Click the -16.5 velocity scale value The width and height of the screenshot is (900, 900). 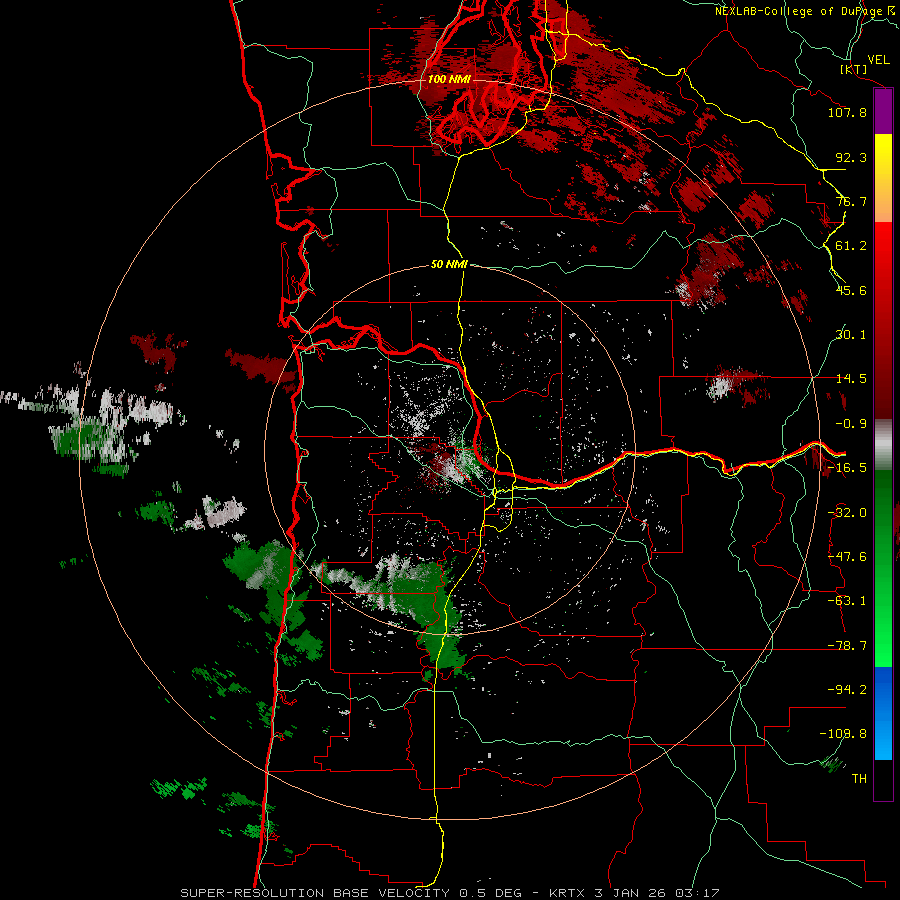click(x=847, y=468)
